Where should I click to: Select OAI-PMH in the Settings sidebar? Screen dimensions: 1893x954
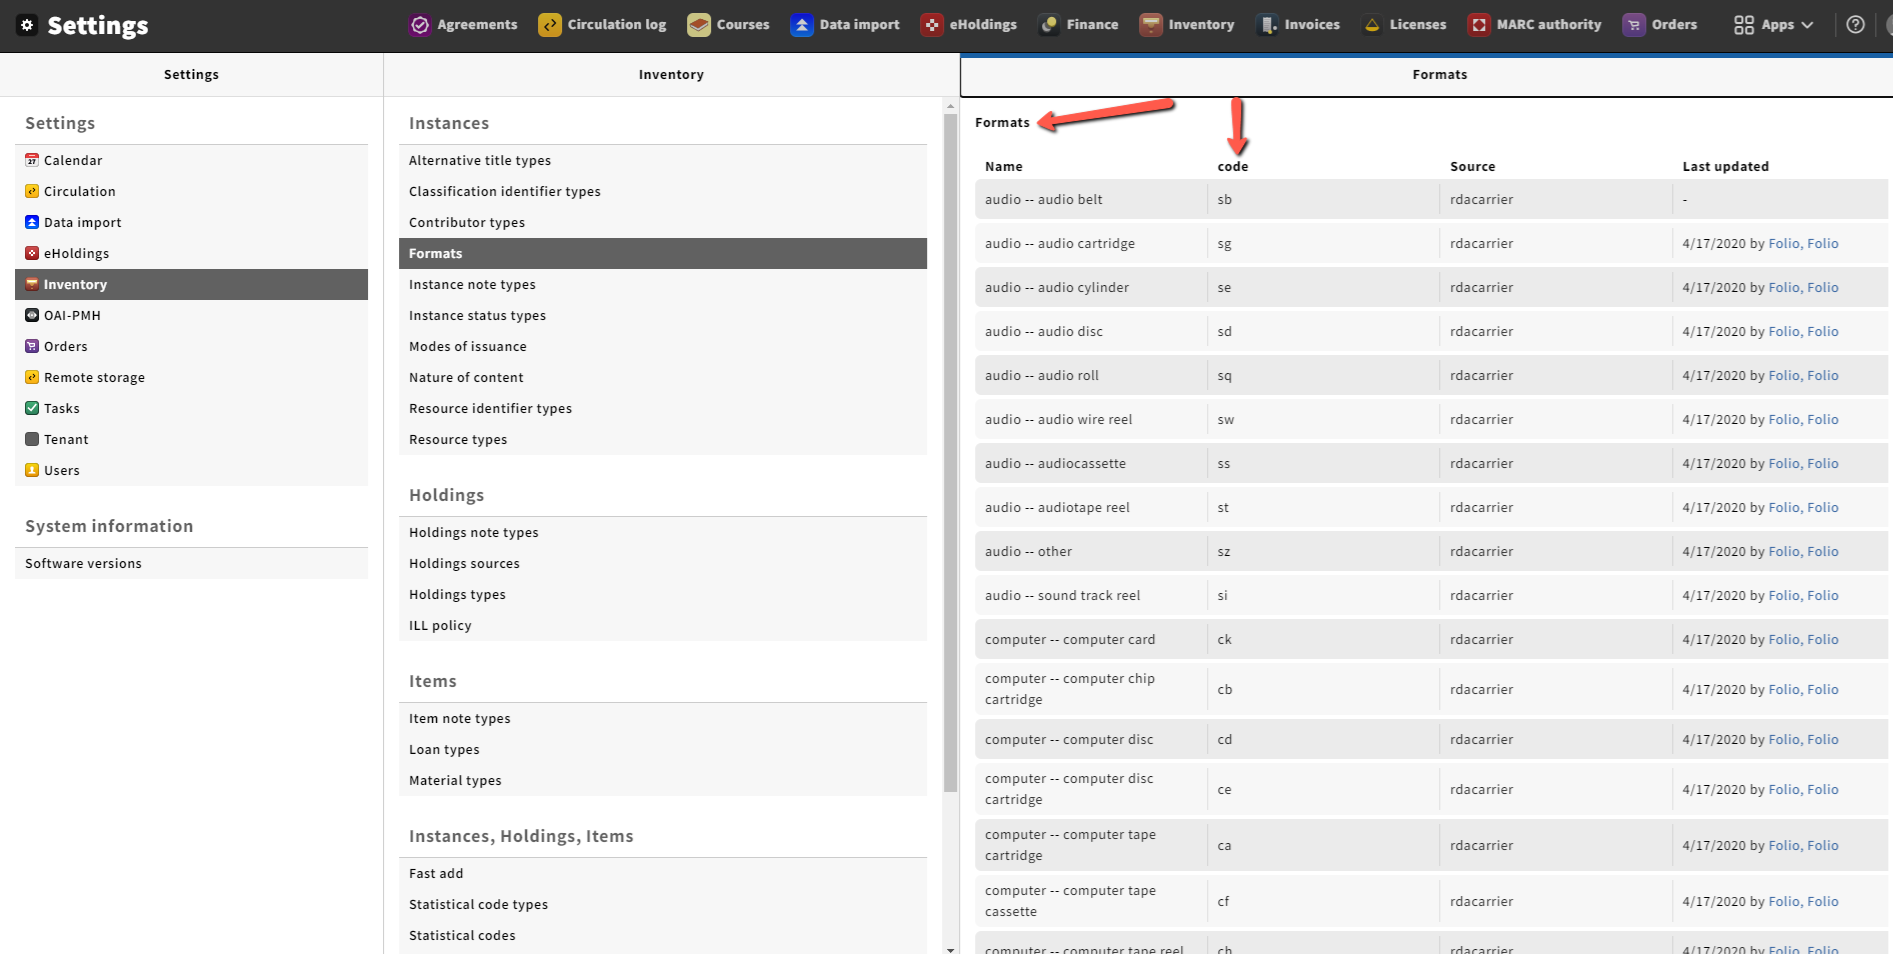[71, 315]
